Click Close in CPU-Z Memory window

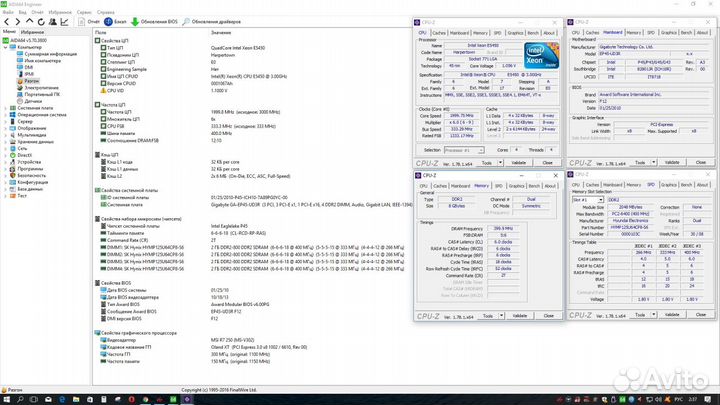[x=549, y=316]
